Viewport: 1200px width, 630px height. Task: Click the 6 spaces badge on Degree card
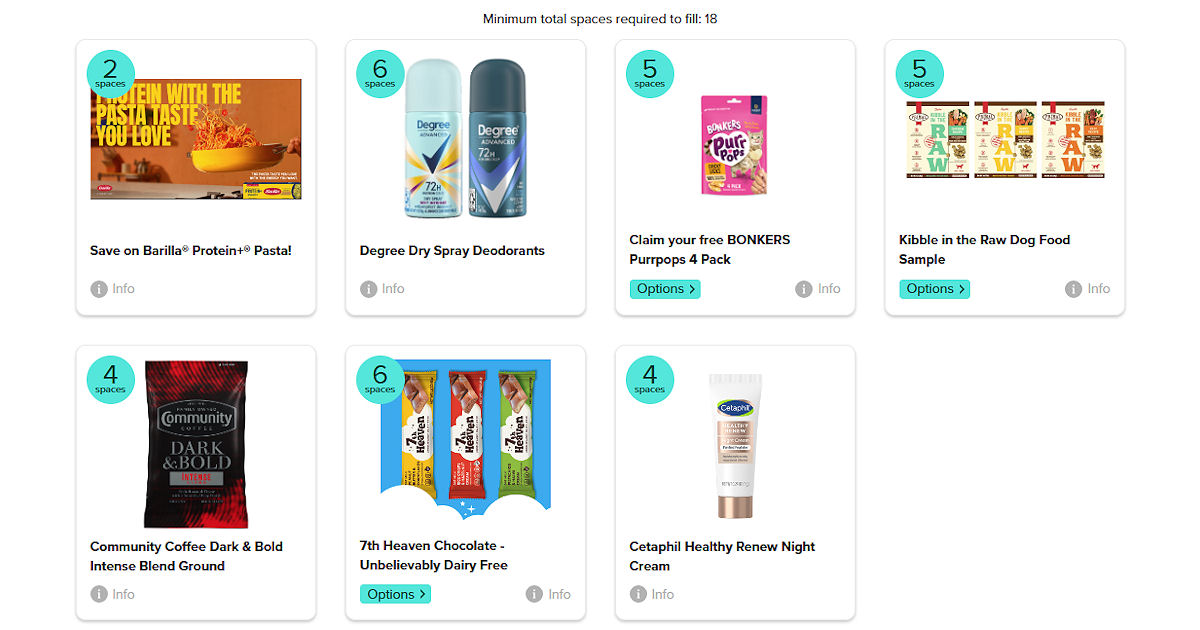pos(380,74)
